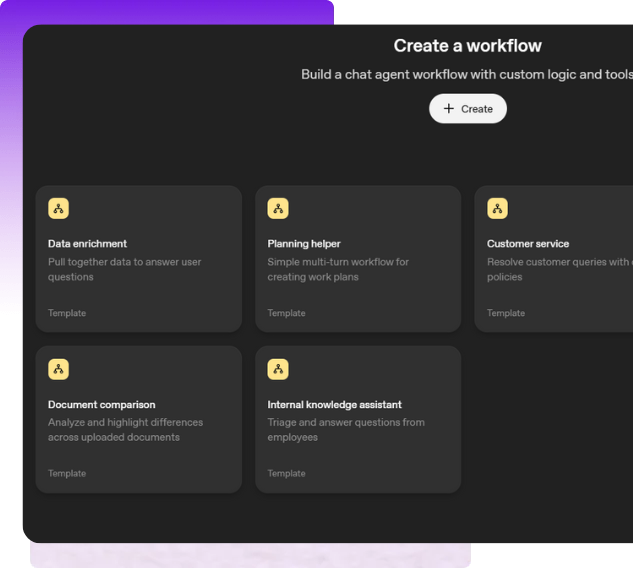Choose the Customer service template title

[528, 244]
